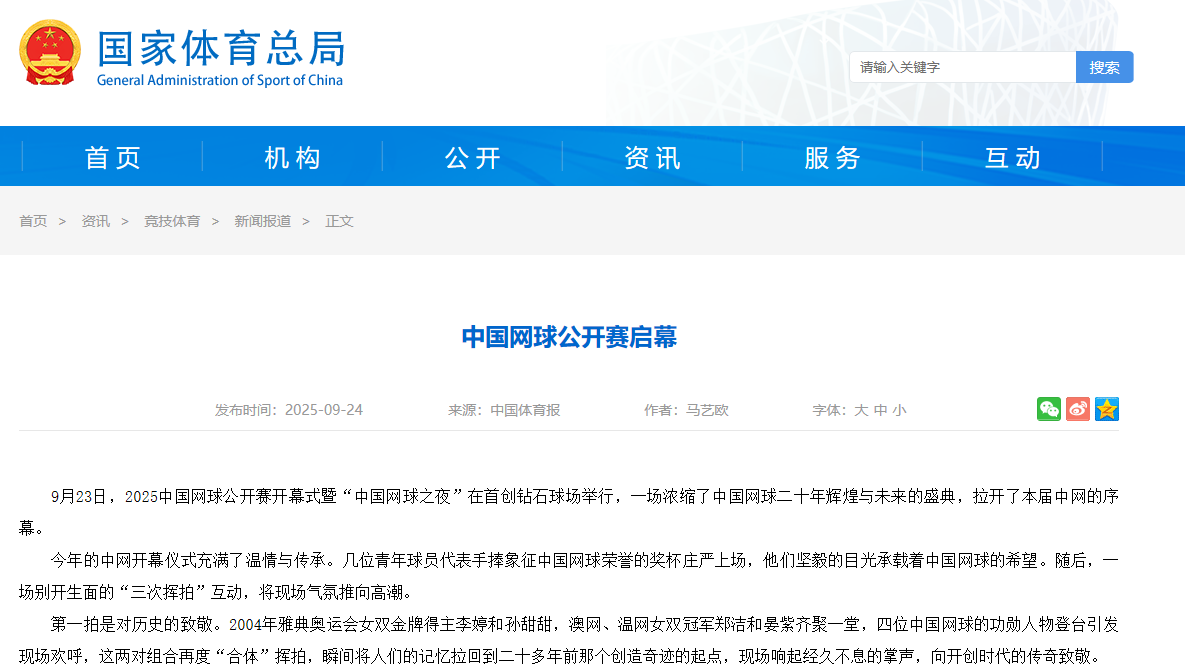
Task: Set font size to small 小
Action: pyautogui.click(x=899, y=410)
